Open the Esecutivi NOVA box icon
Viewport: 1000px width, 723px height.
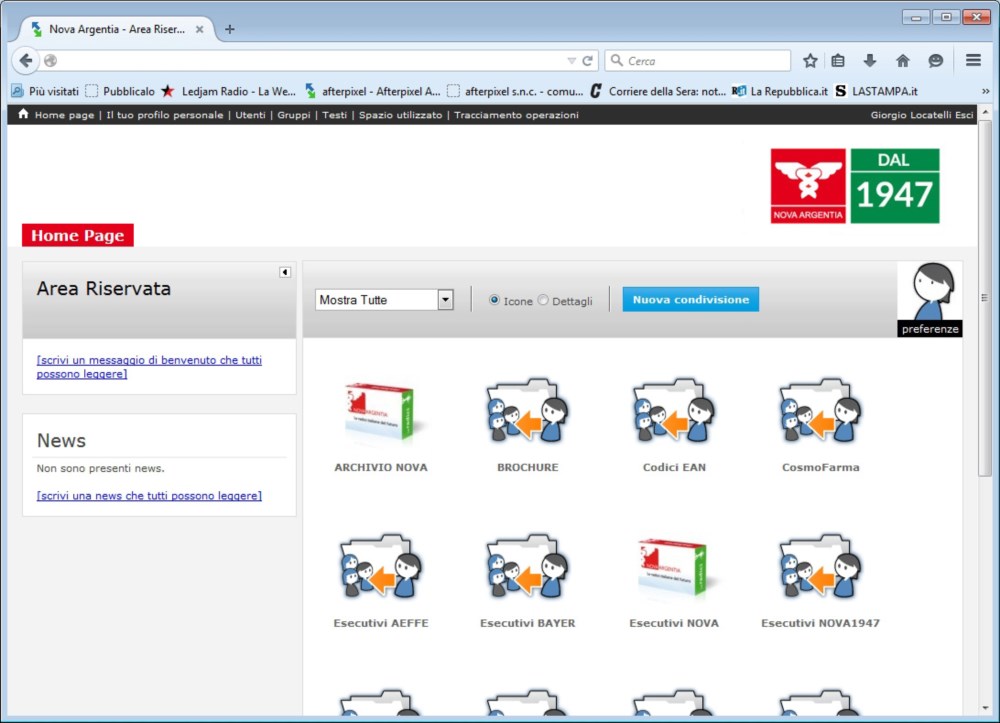[674, 567]
